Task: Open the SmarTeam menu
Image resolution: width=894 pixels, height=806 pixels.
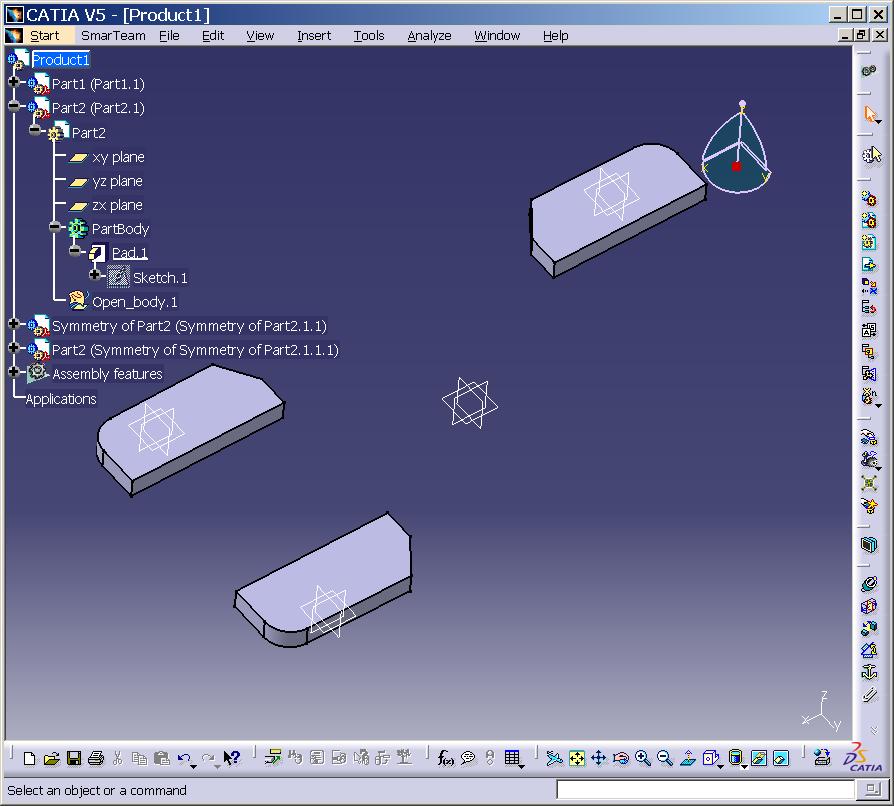Action: coord(113,35)
